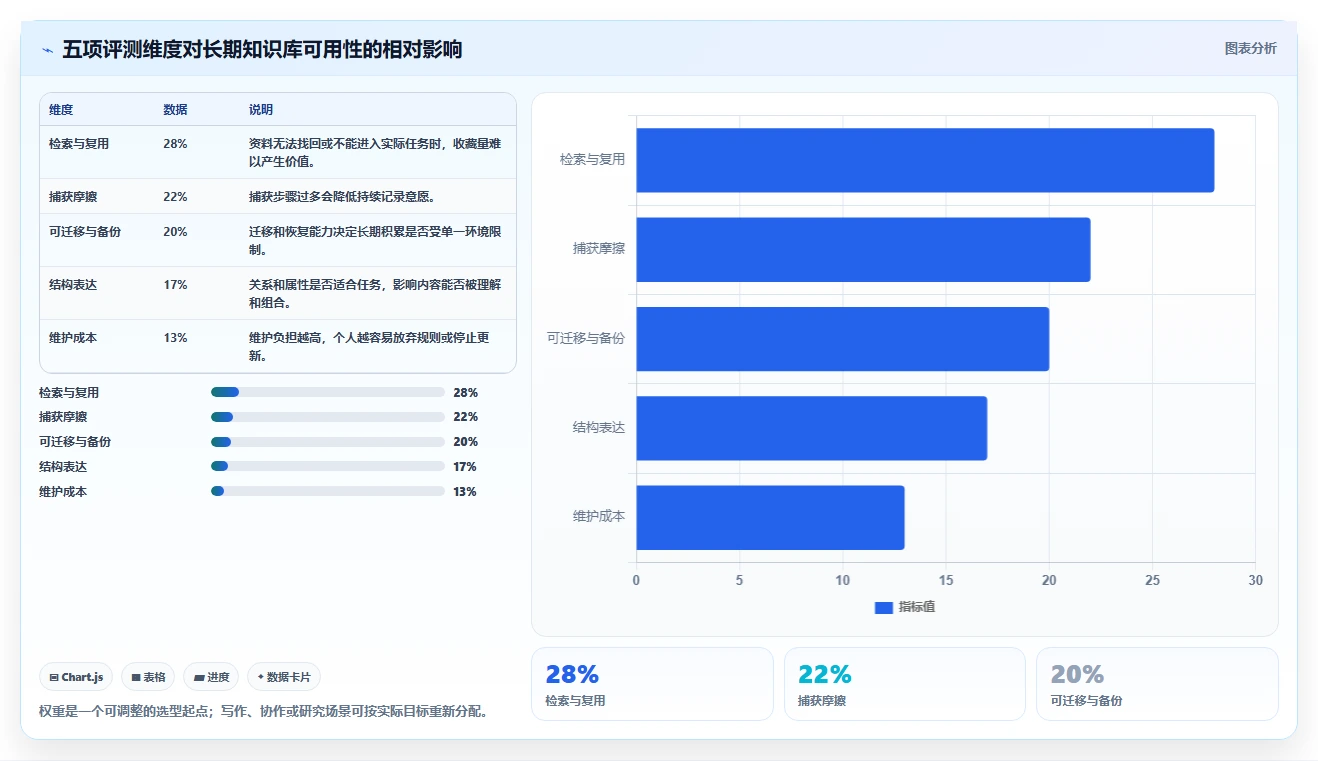1318x761 pixels.
Task: Click the chart bar for 检索与复用
Action: (x=925, y=160)
